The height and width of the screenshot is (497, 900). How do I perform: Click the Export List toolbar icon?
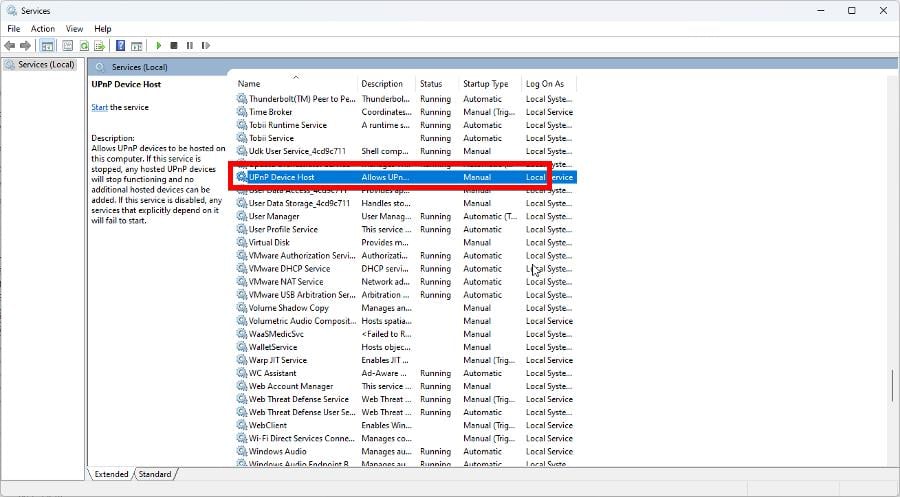[100, 45]
